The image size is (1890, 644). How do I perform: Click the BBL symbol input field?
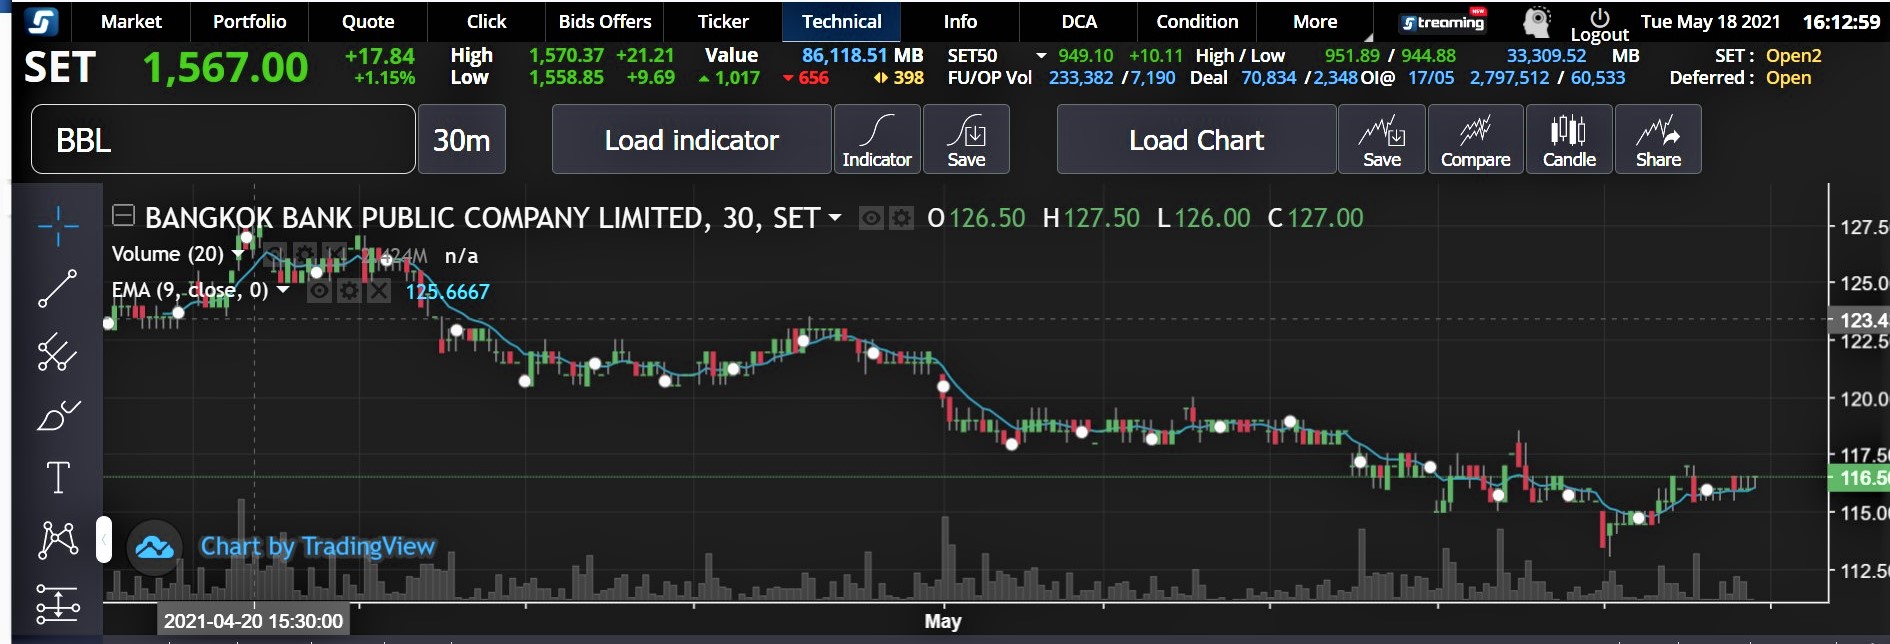point(223,140)
